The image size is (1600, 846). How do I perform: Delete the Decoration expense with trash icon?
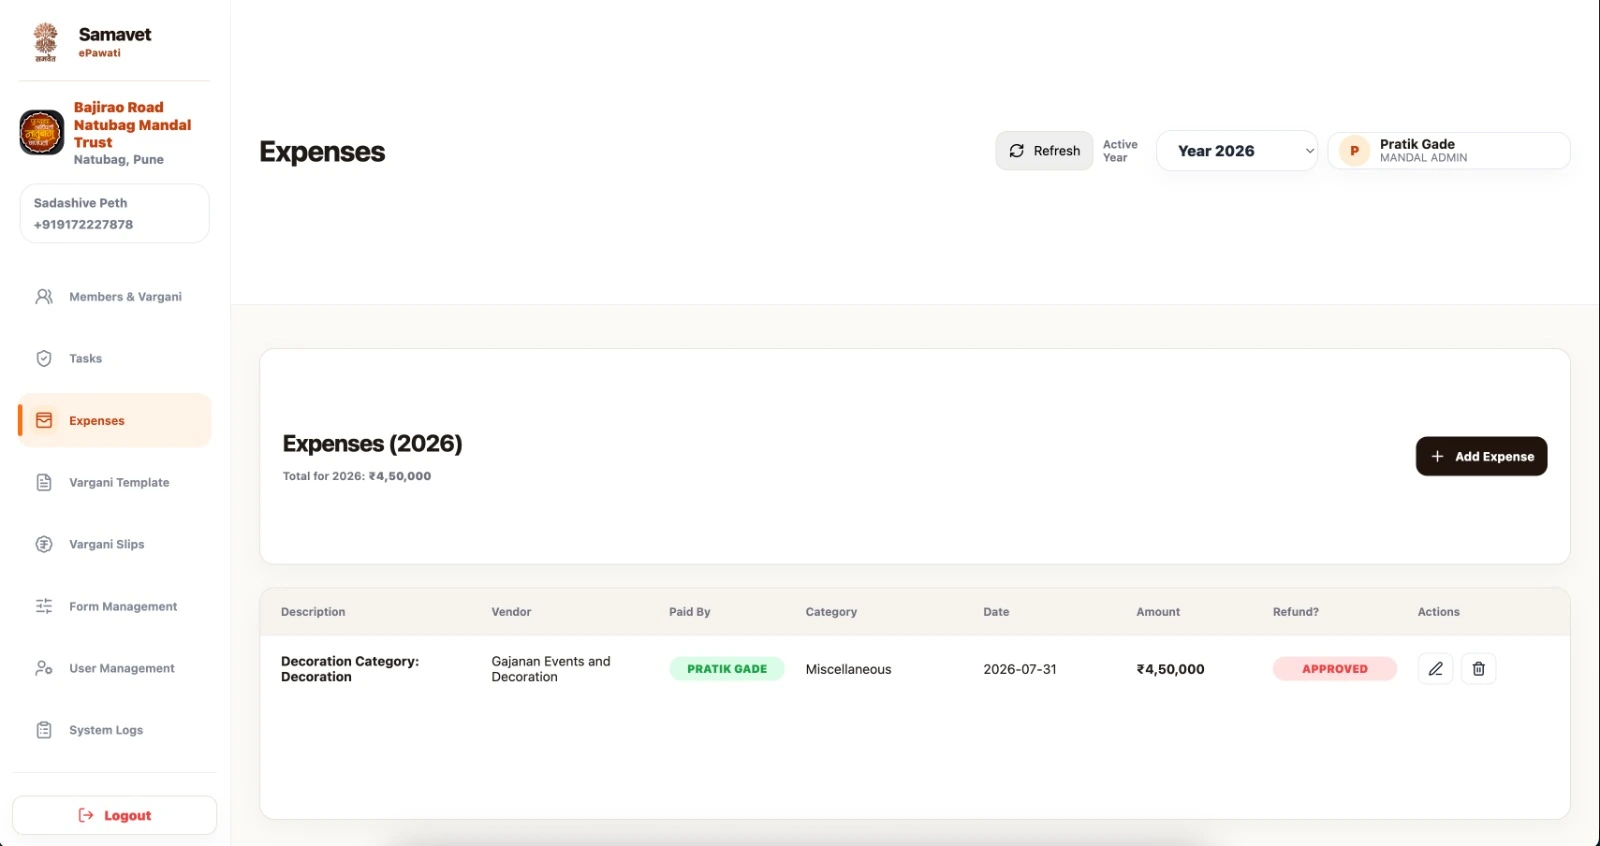click(1479, 669)
